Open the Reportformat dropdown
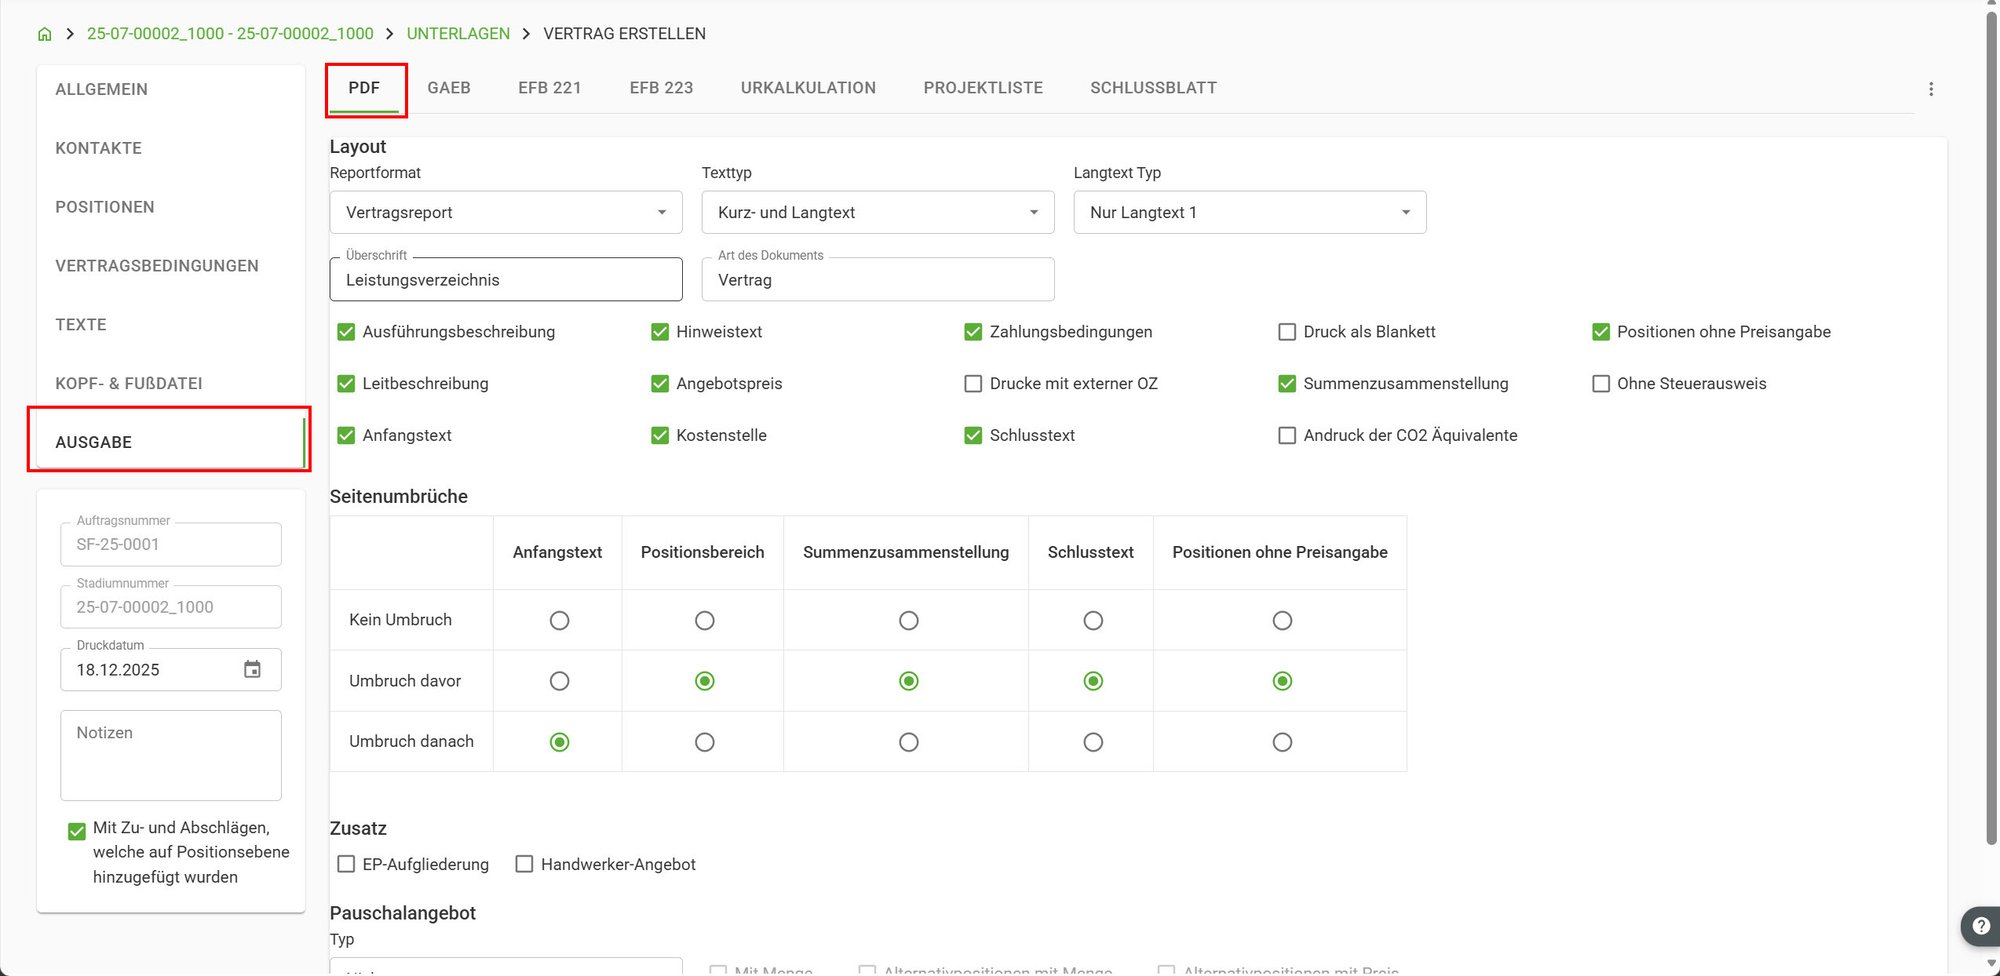This screenshot has width=2000, height=976. click(506, 212)
